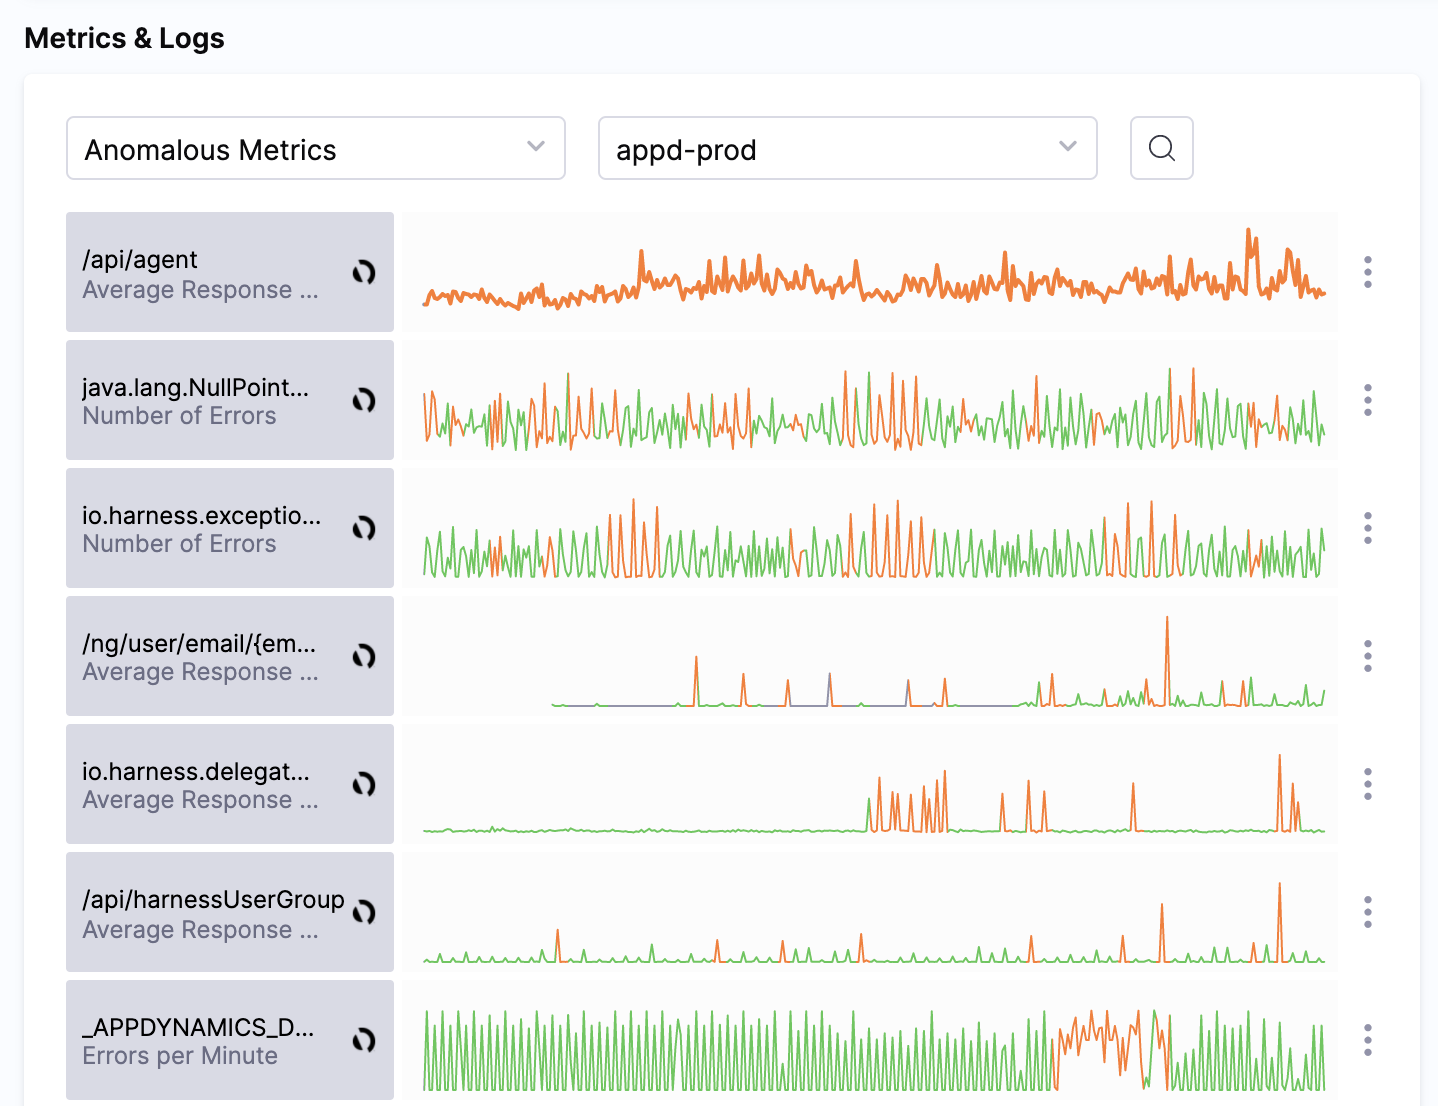The image size is (1438, 1106).
Task: Open the three-dot menu for io.harness.delegat row
Action: (x=1367, y=784)
